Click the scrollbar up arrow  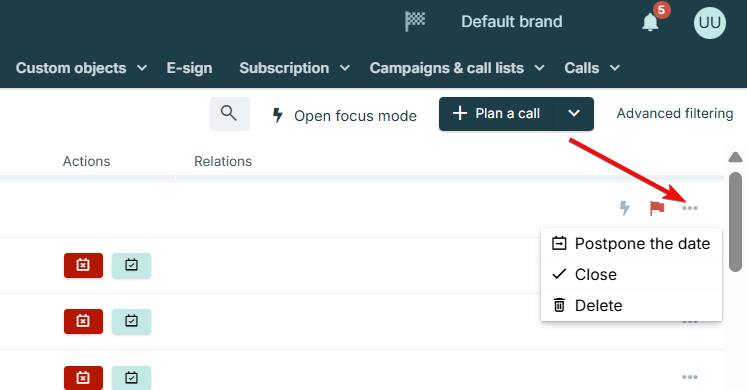point(735,157)
